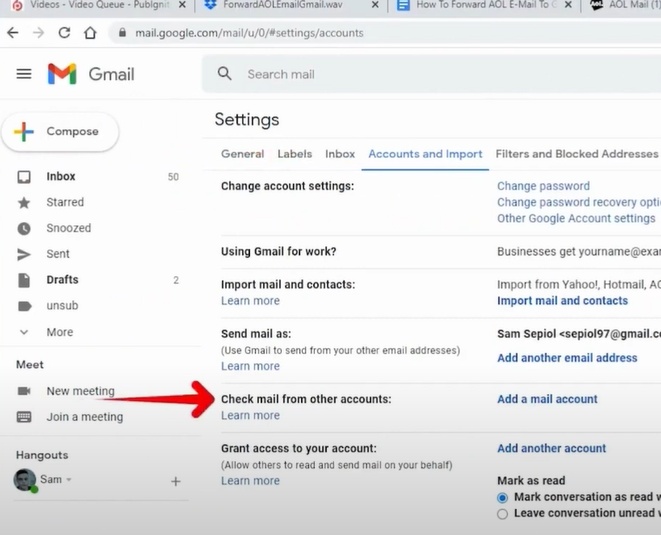Select Mark conversation as read radio
Image resolution: width=661 pixels, height=535 pixels.
pyautogui.click(x=502, y=497)
